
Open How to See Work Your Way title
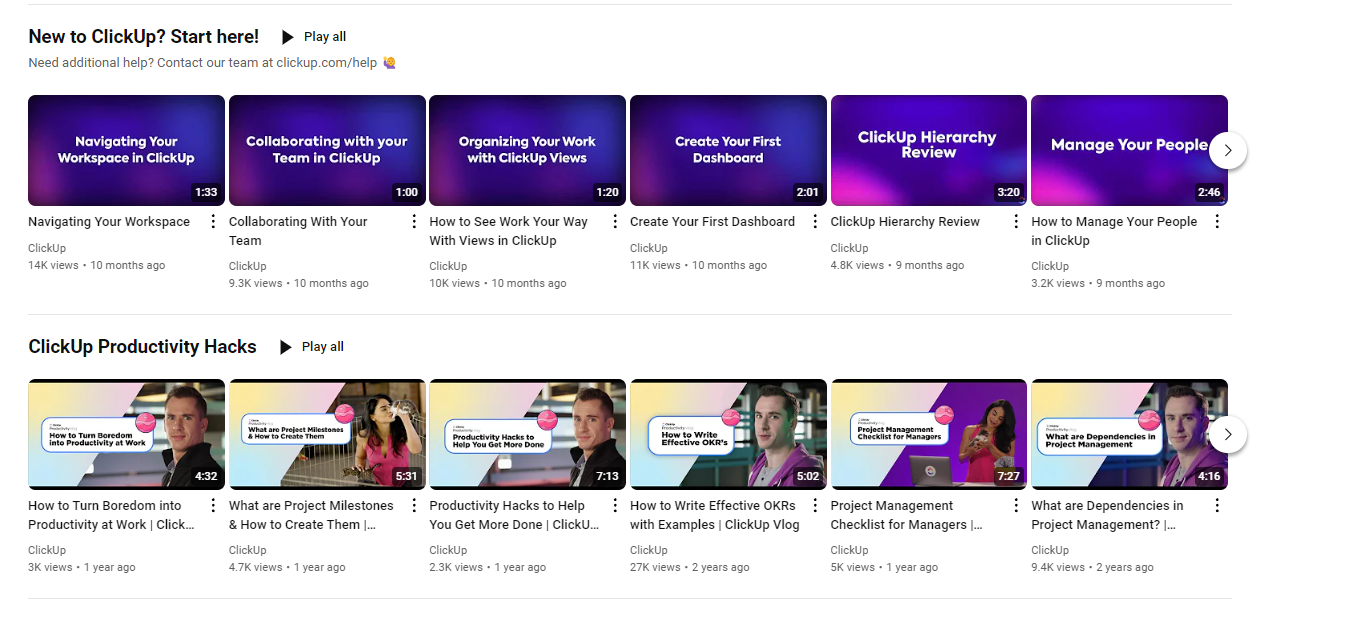(508, 231)
